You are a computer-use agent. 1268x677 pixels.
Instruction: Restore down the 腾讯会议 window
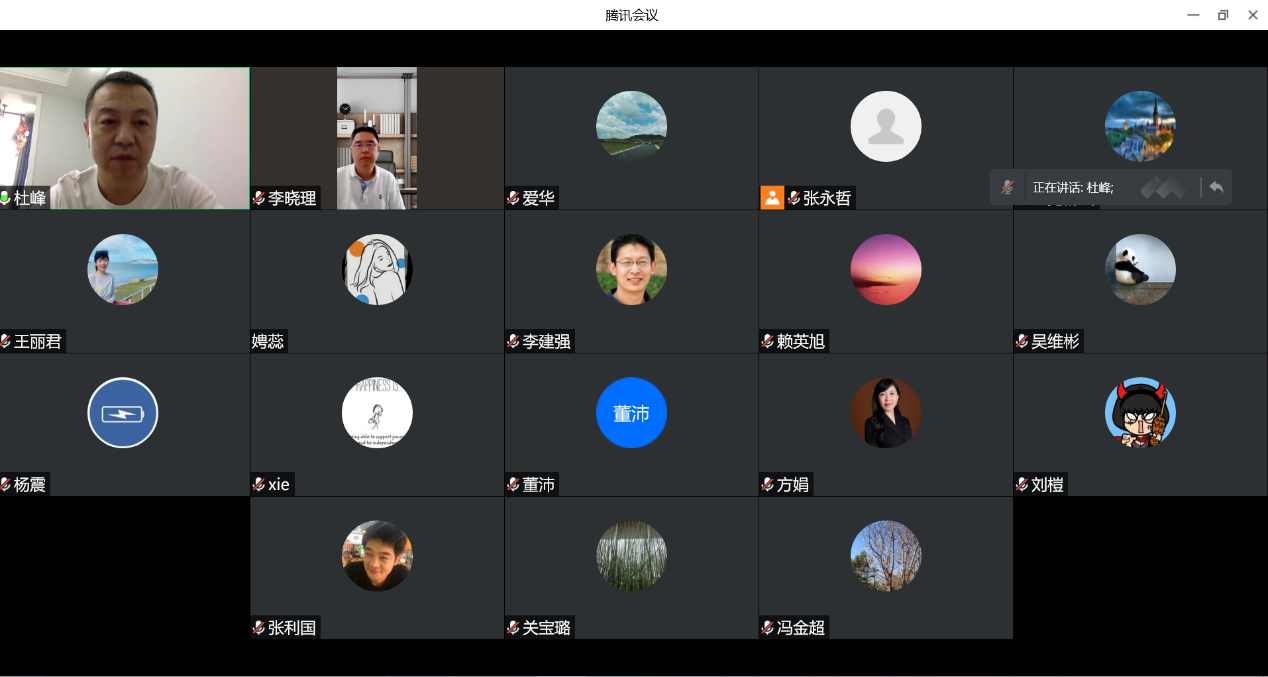(1222, 15)
